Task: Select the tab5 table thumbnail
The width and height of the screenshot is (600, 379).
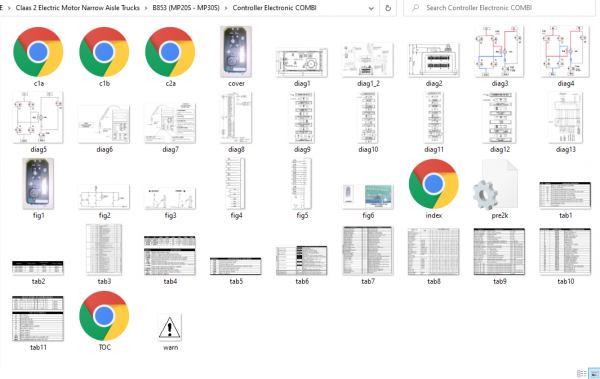Action: (236, 266)
